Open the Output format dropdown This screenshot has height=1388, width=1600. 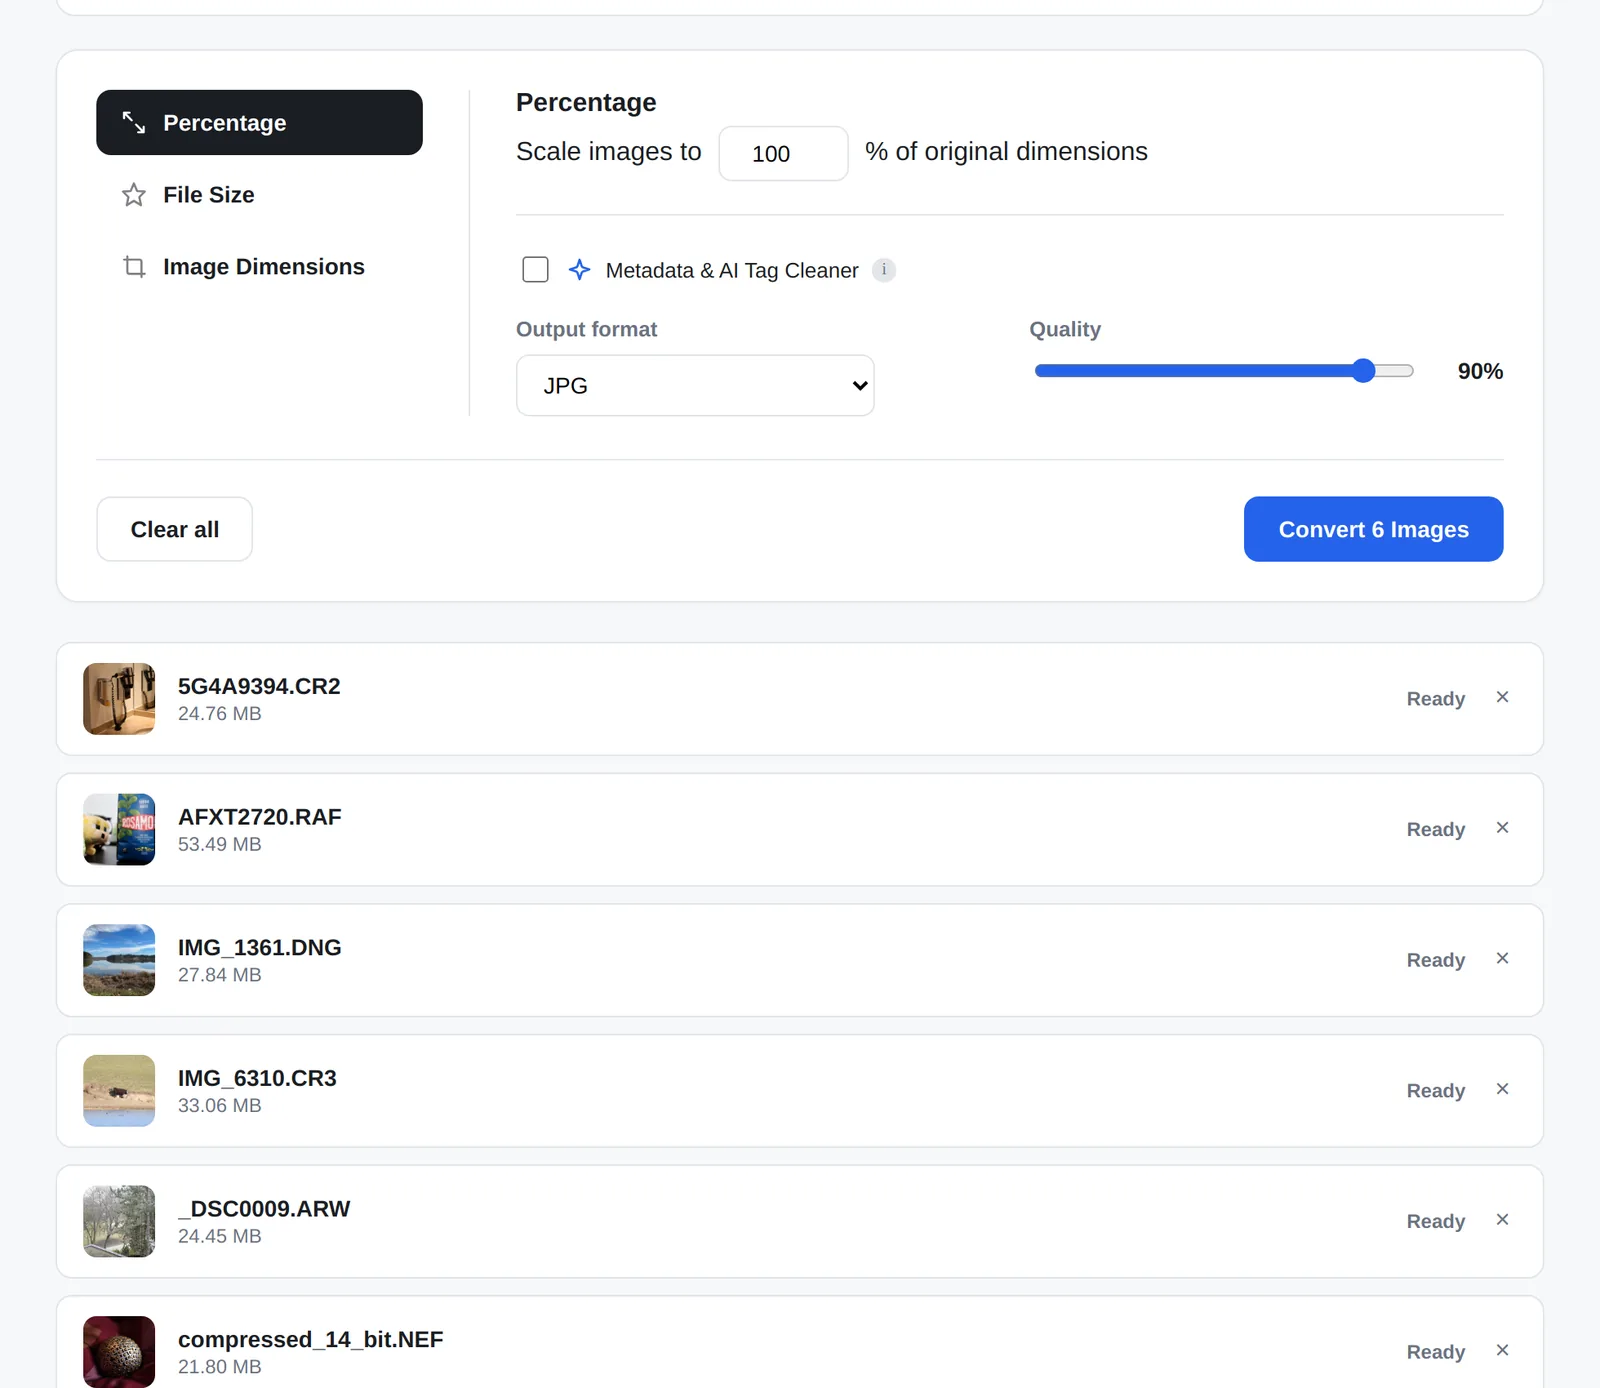[695, 386]
